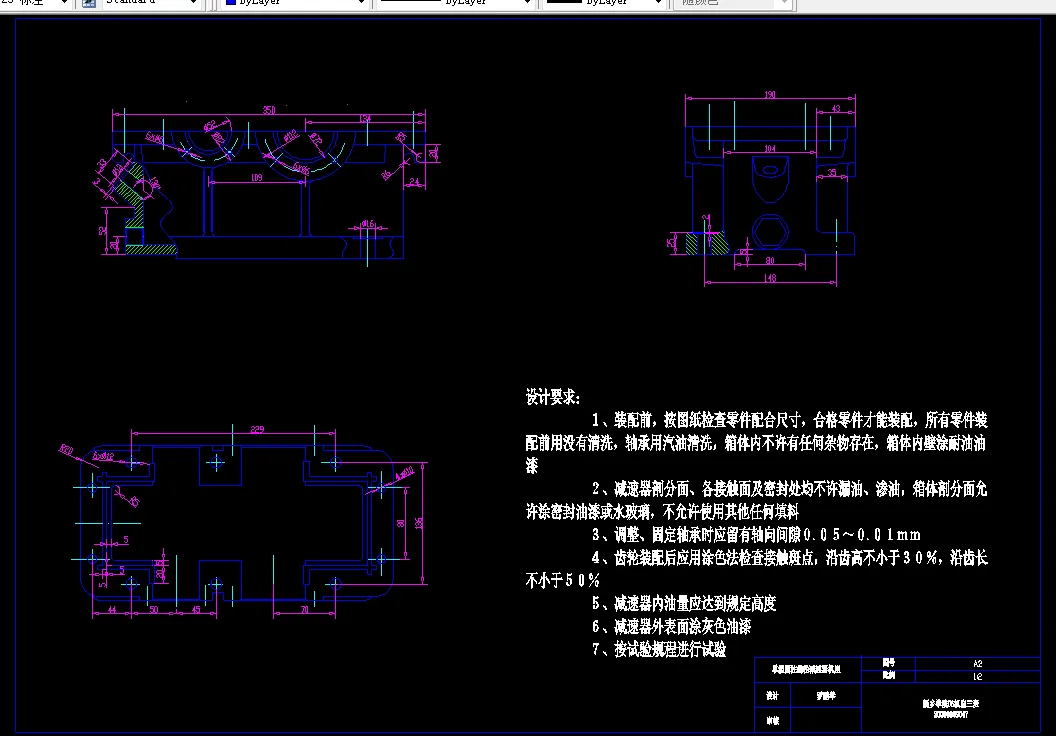Select the 43 dimension in side view
This screenshot has width=1056, height=736.
pyautogui.click(x=836, y=108)
